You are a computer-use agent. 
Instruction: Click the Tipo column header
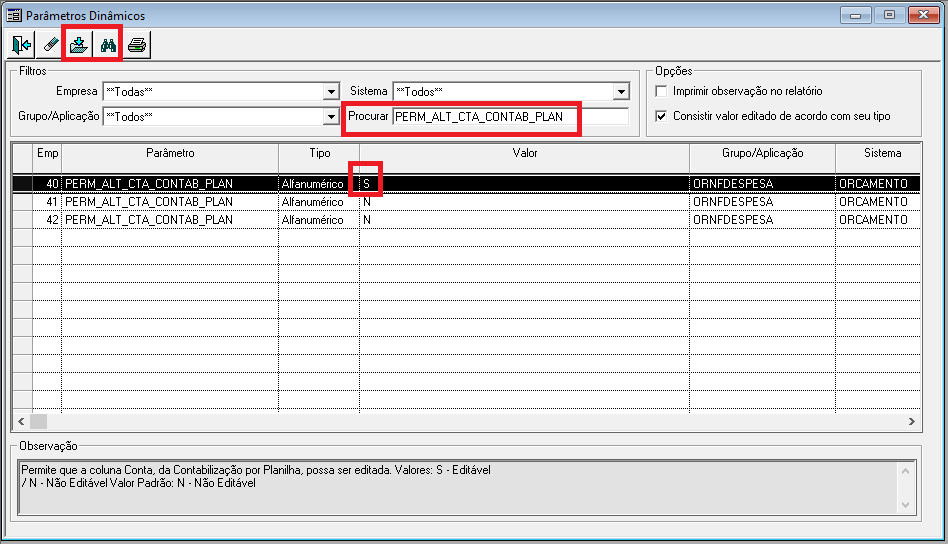pos(319,159)
